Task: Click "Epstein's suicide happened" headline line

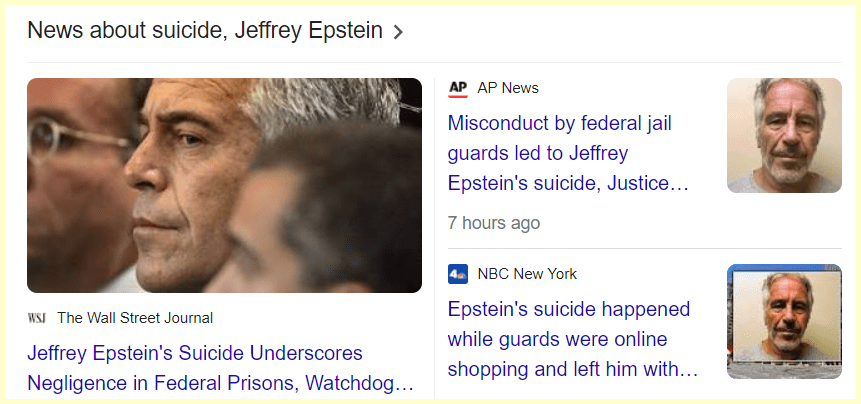Action: pos(569,309)
